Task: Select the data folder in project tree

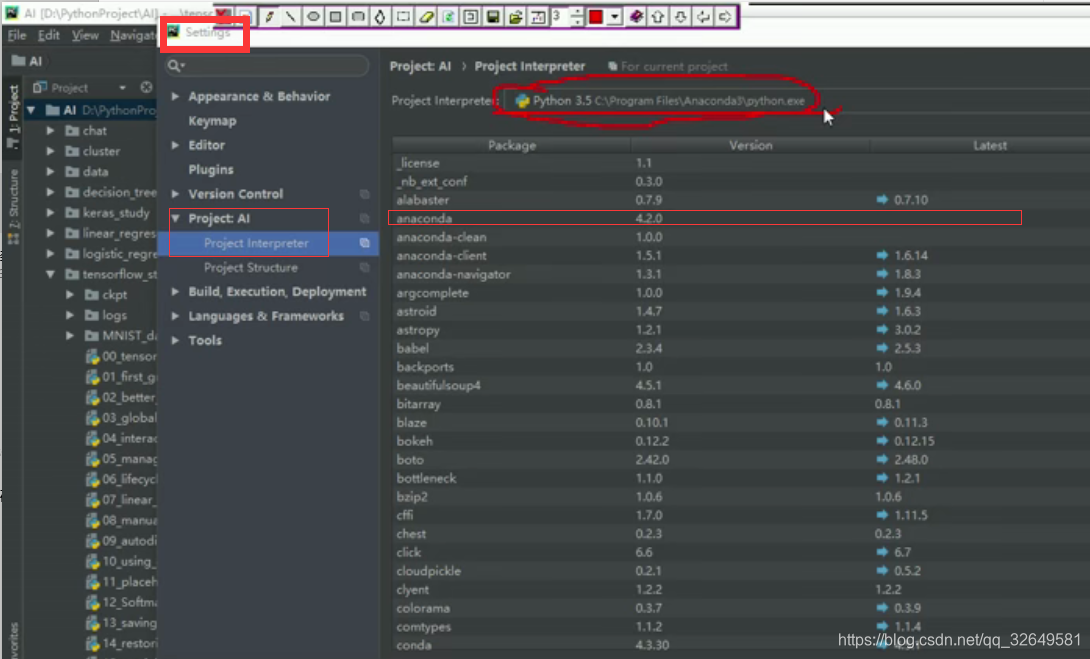Action: (x=95, y=172)
